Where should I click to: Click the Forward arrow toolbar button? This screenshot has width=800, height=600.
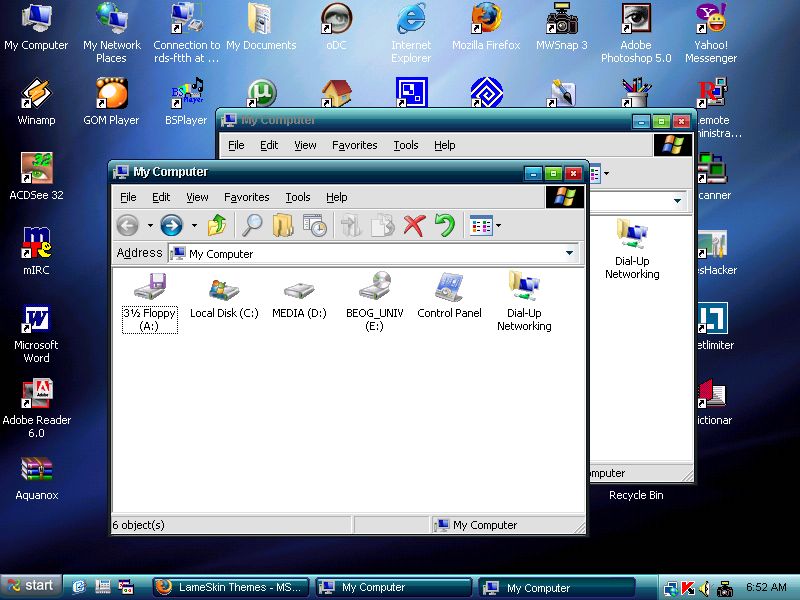[171, 225]
